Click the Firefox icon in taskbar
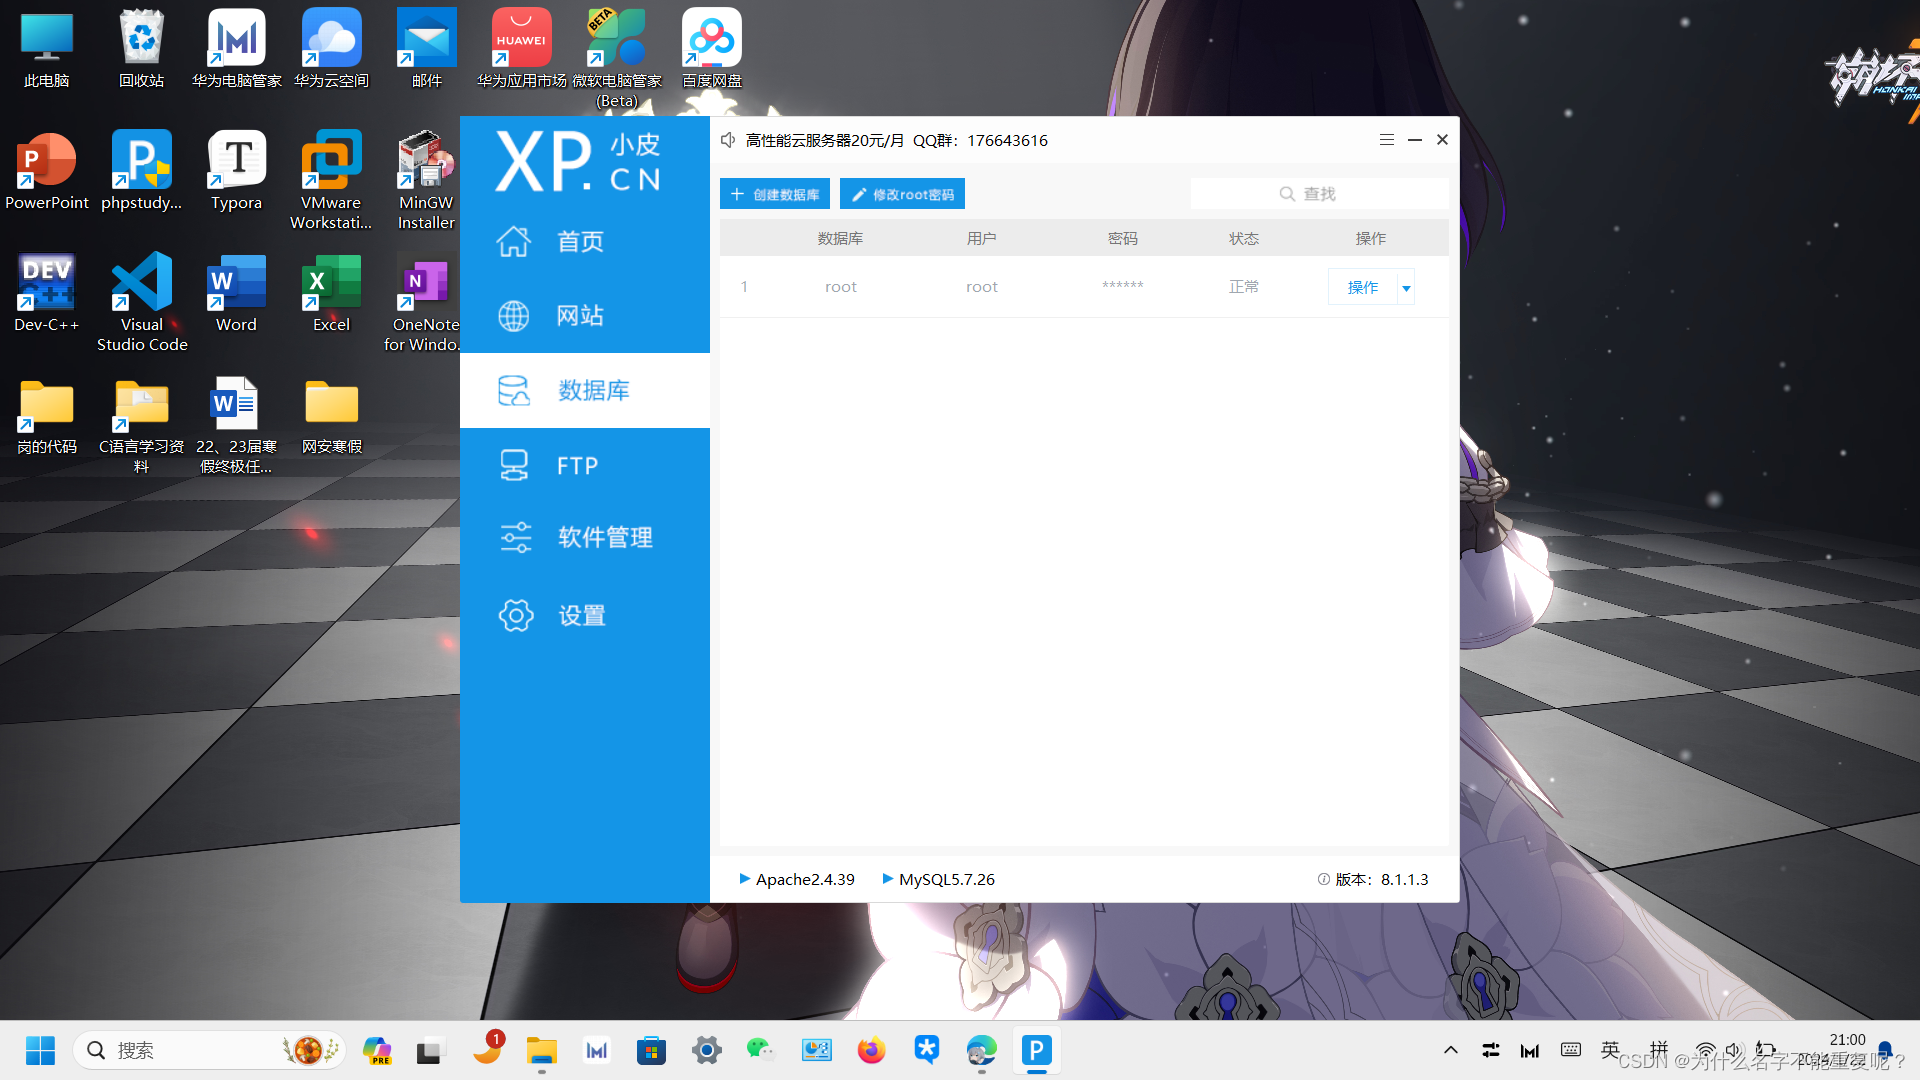The image size is (1920, 1080). tap(871, 1050)
